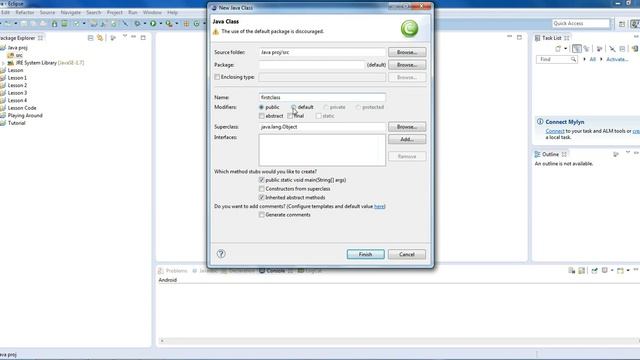The width and height of the screenshot is (640, 360).
Task: Expand the JRE System Library node
Action: click(3, 63)
